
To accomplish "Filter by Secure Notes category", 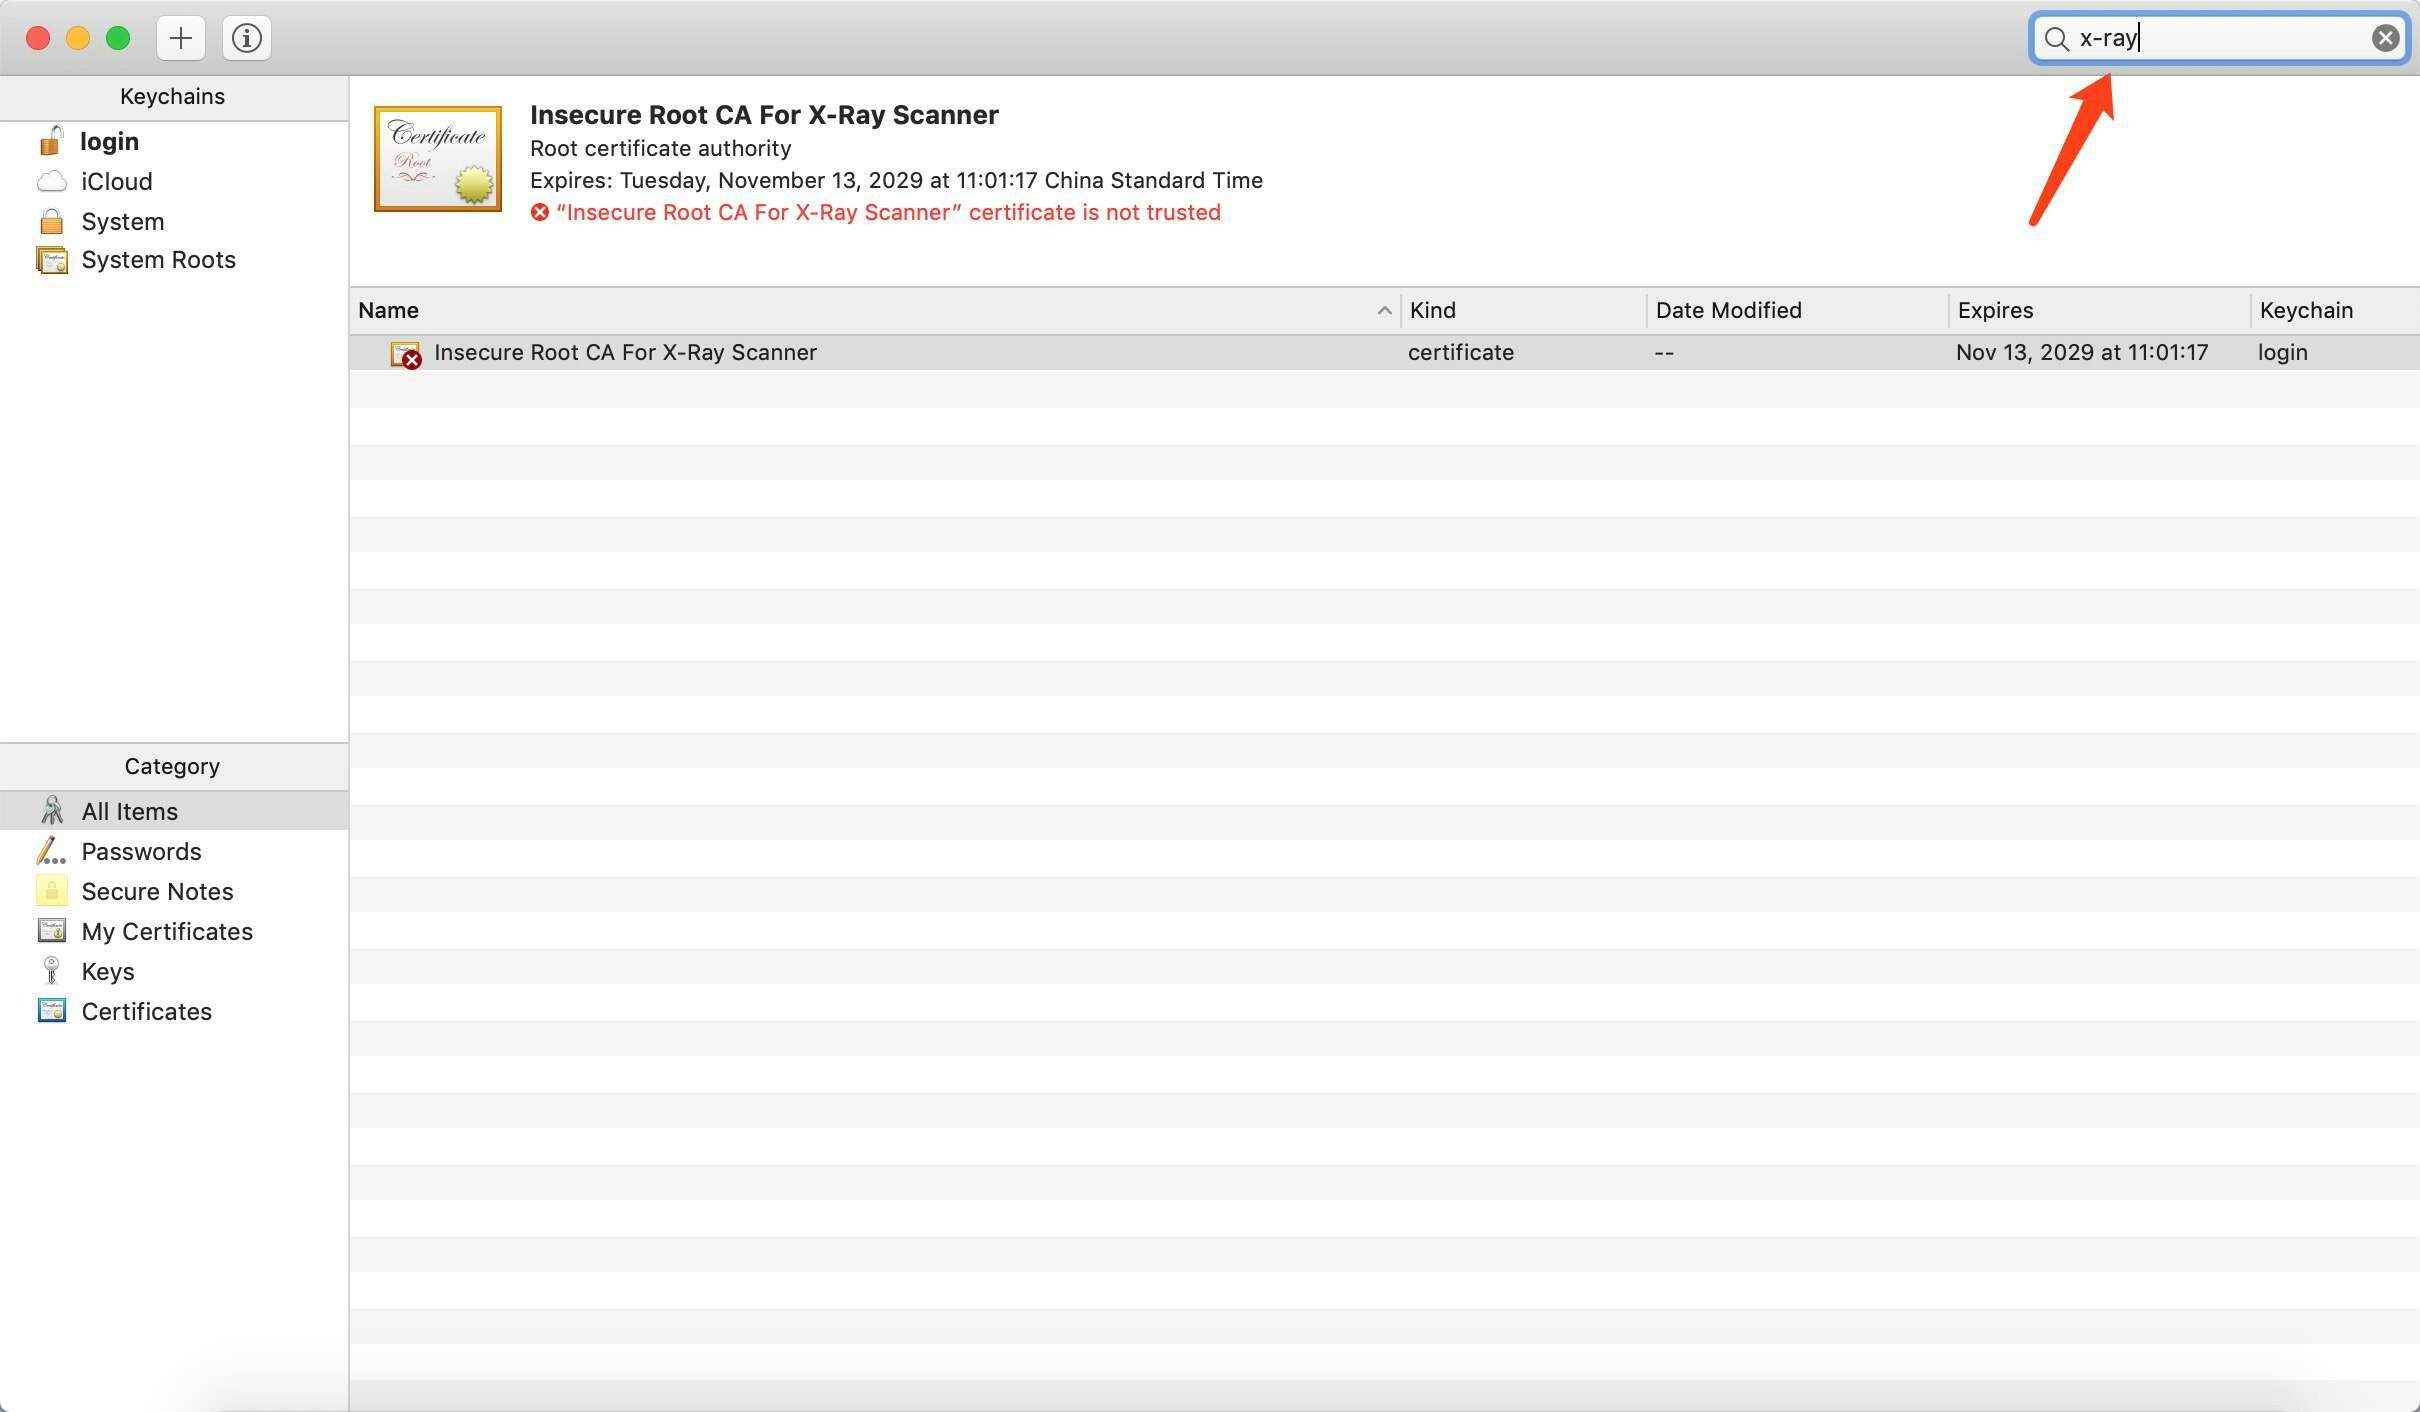I will (x=157, y=891).
